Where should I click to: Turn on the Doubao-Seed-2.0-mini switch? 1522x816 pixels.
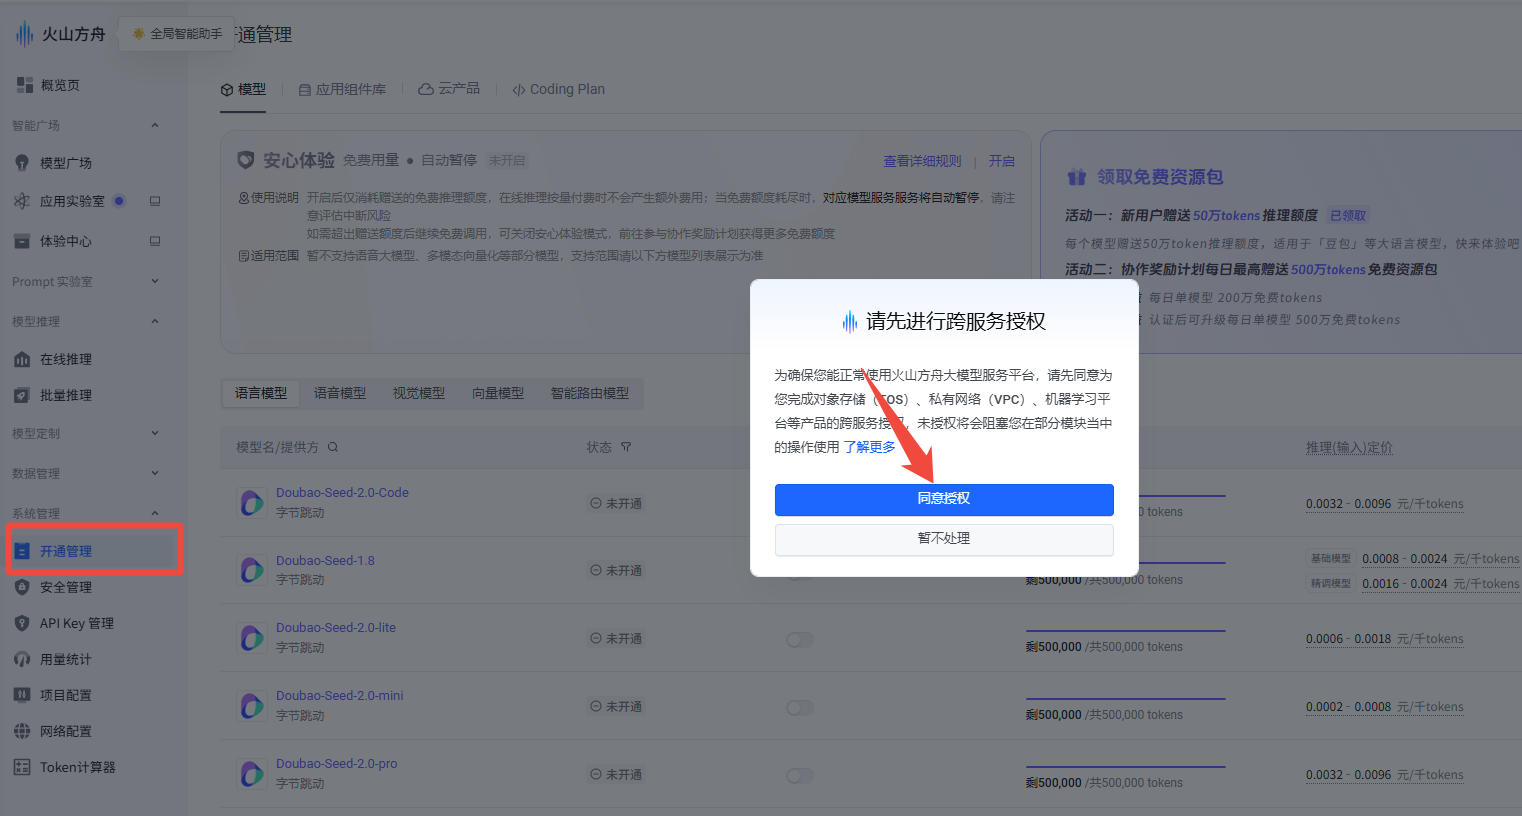tap(800, 707)
